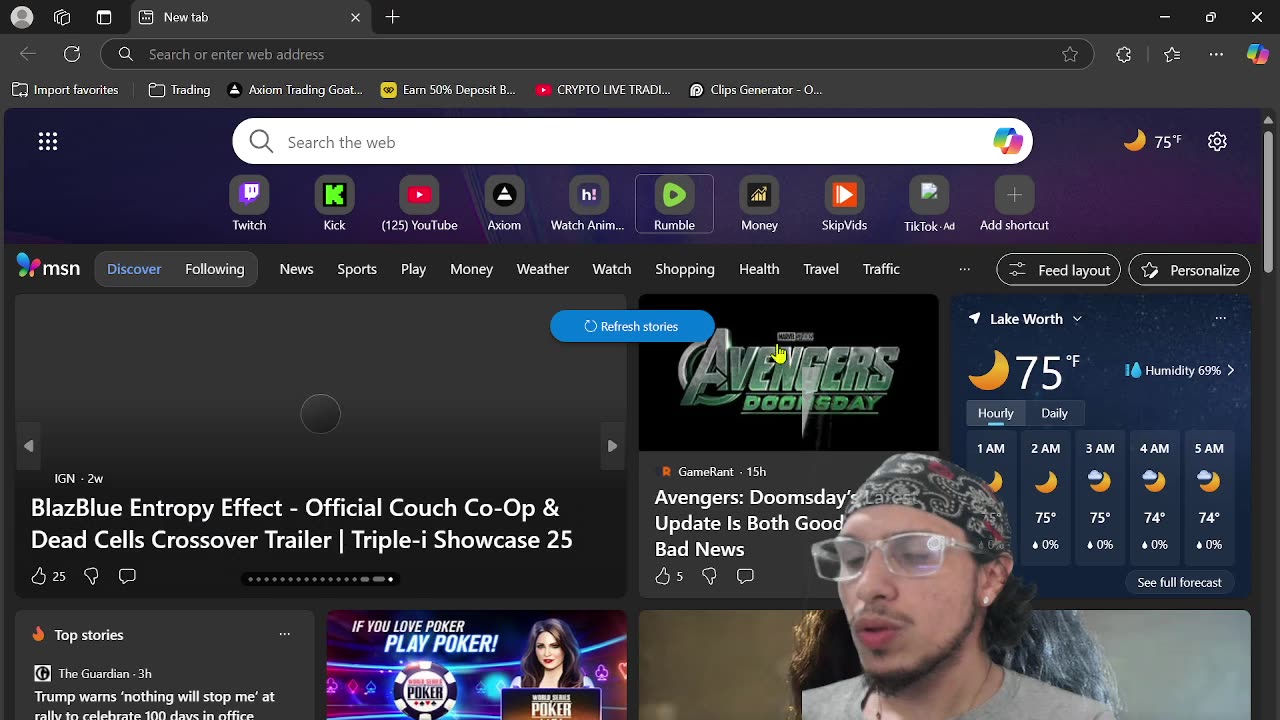Click the Personalize button

1190,270
